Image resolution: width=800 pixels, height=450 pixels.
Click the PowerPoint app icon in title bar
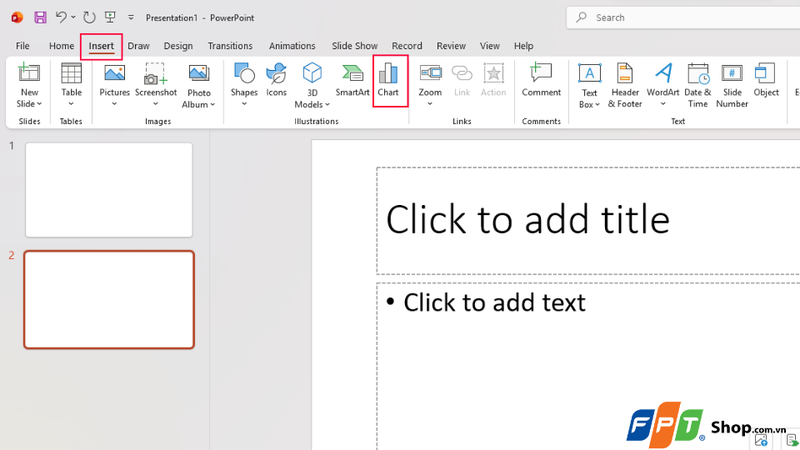point(17,17)
